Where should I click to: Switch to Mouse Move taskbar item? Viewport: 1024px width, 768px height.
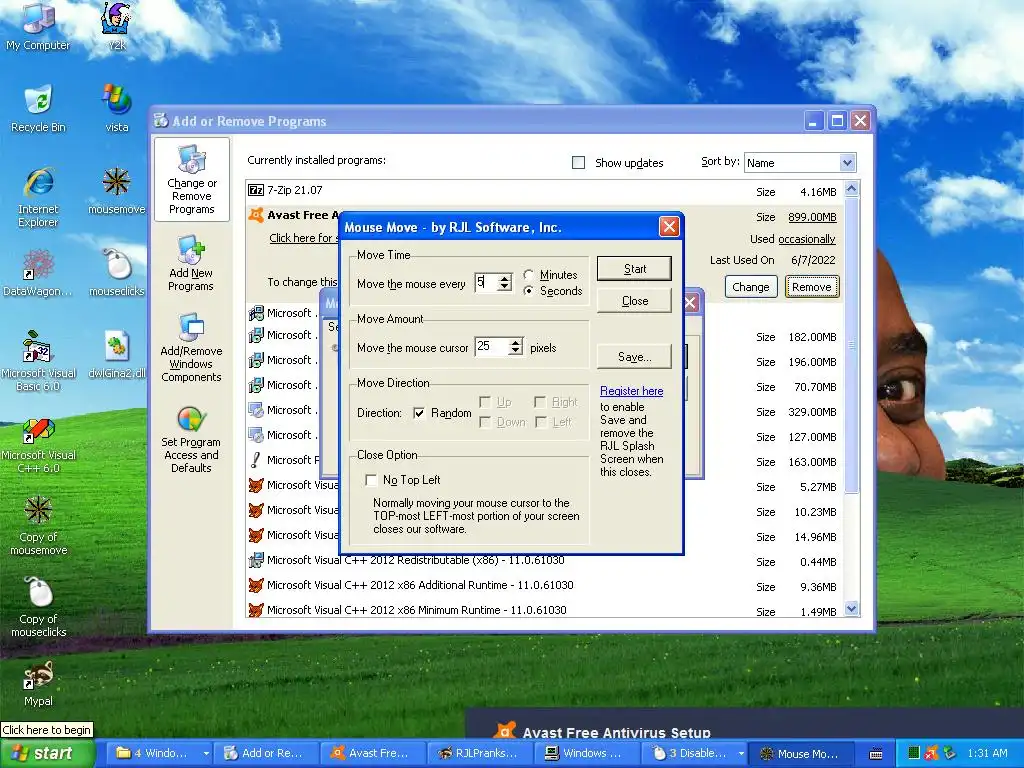(799, 753)
